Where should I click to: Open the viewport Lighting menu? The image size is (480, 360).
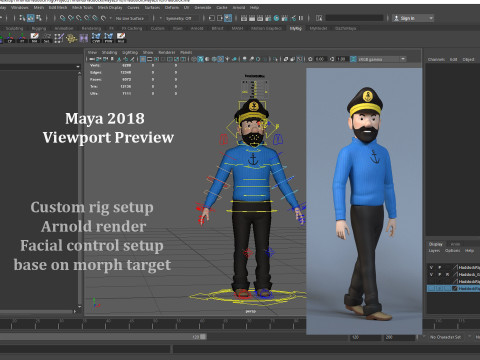point(130,52)
